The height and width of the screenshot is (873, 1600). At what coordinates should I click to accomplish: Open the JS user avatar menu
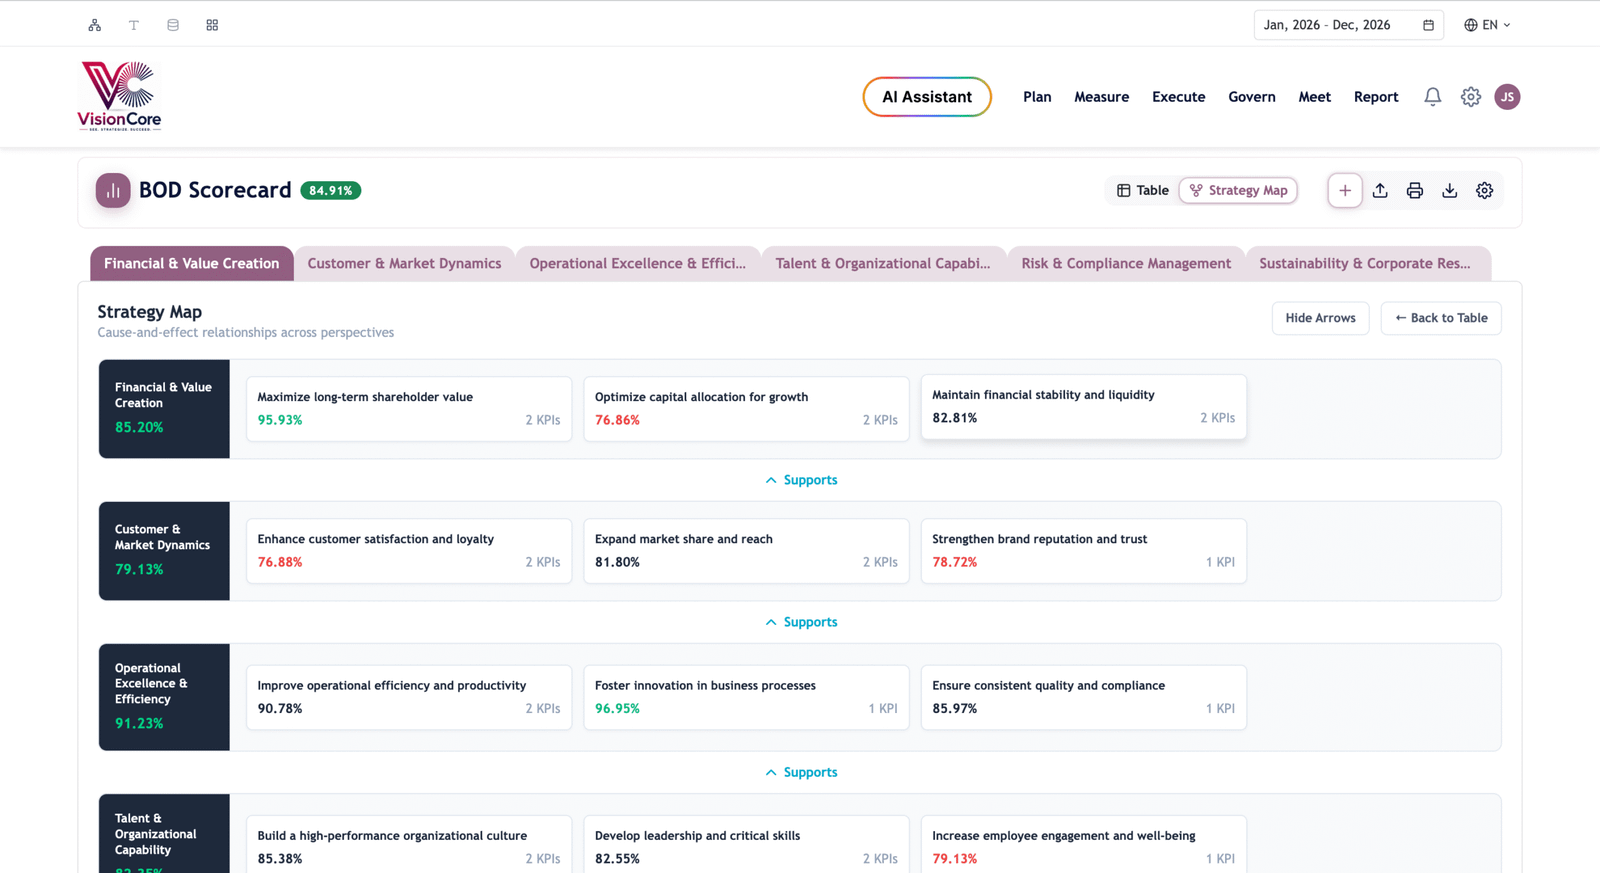1507,97
